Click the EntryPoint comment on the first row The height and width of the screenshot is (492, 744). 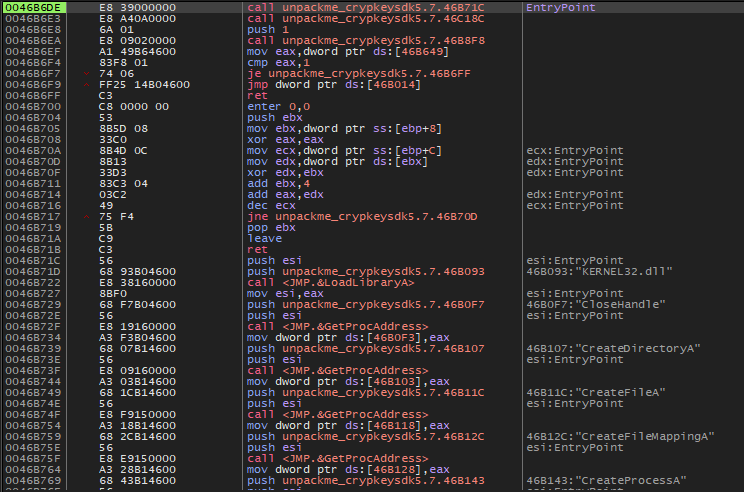pyautogui.click(x=560, y=8)
